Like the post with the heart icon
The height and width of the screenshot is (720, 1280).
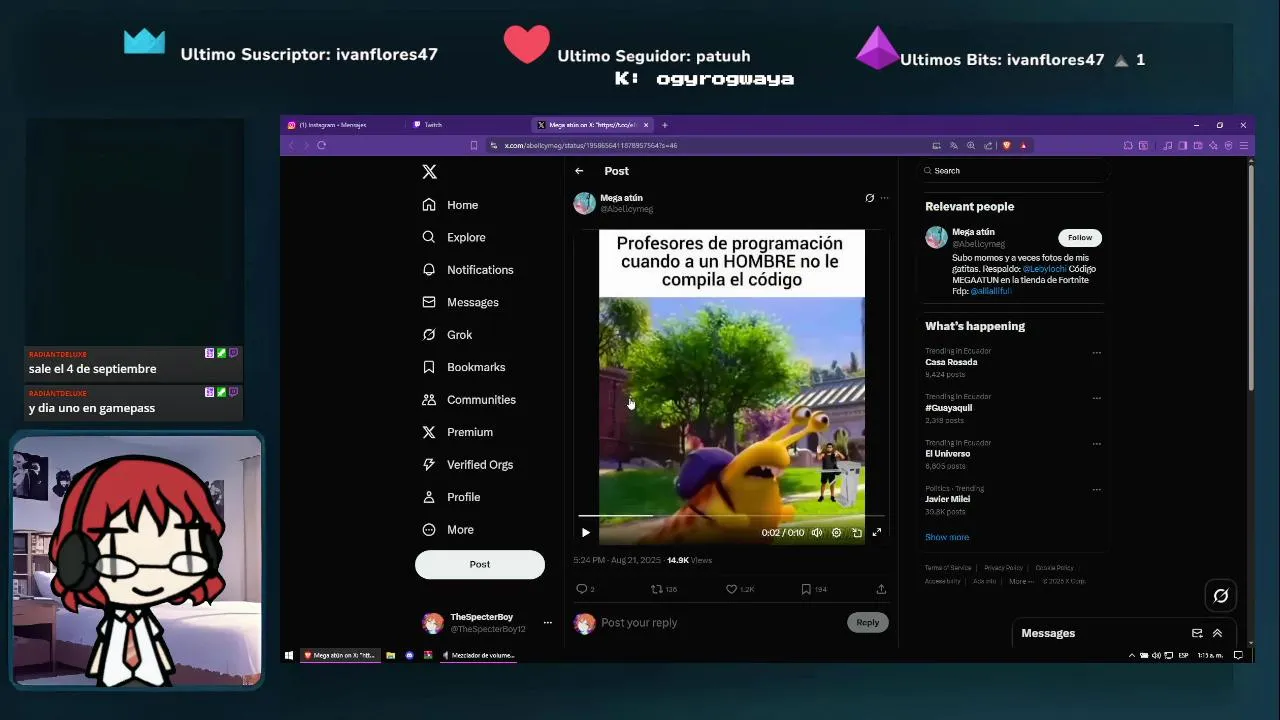click(731, 589)
